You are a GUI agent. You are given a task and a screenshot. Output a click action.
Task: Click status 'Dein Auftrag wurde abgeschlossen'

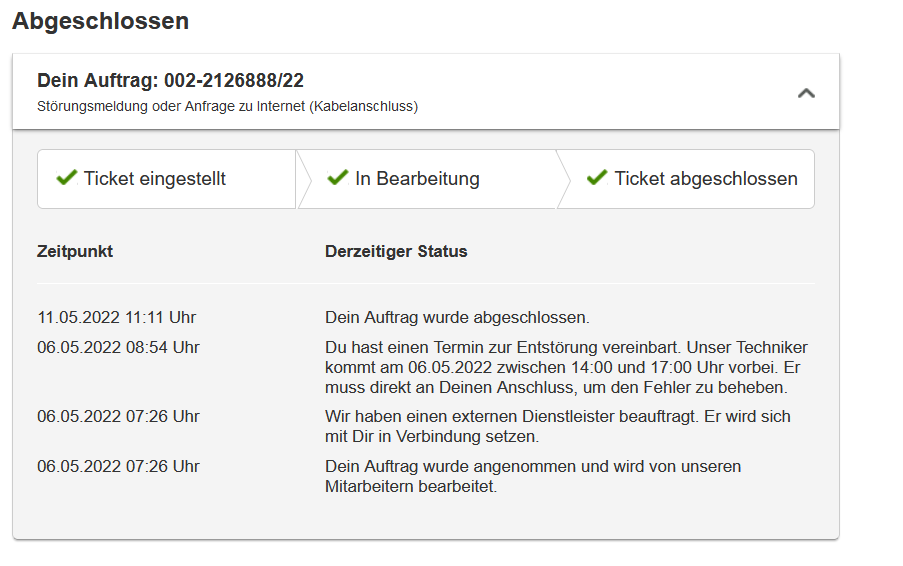(457, 318)
